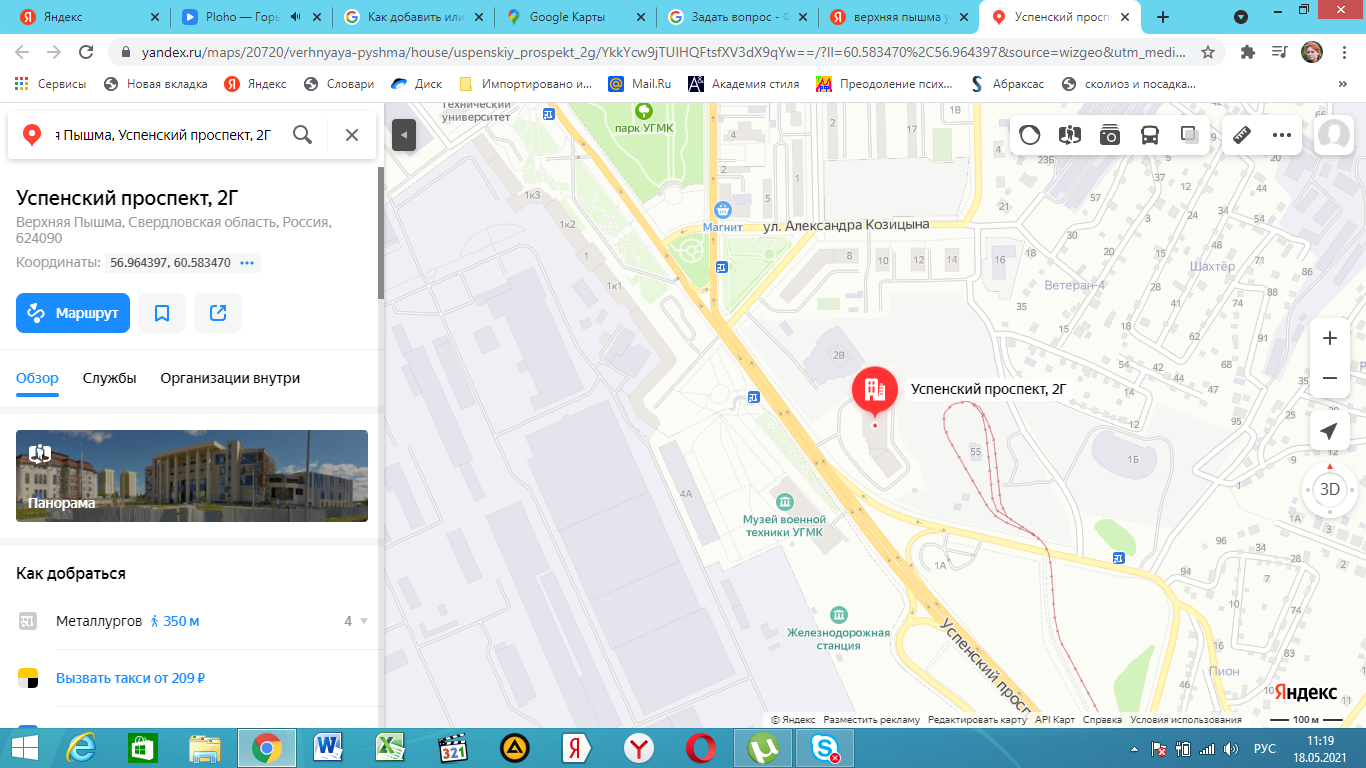Clear the search field with the X icon

352,135
